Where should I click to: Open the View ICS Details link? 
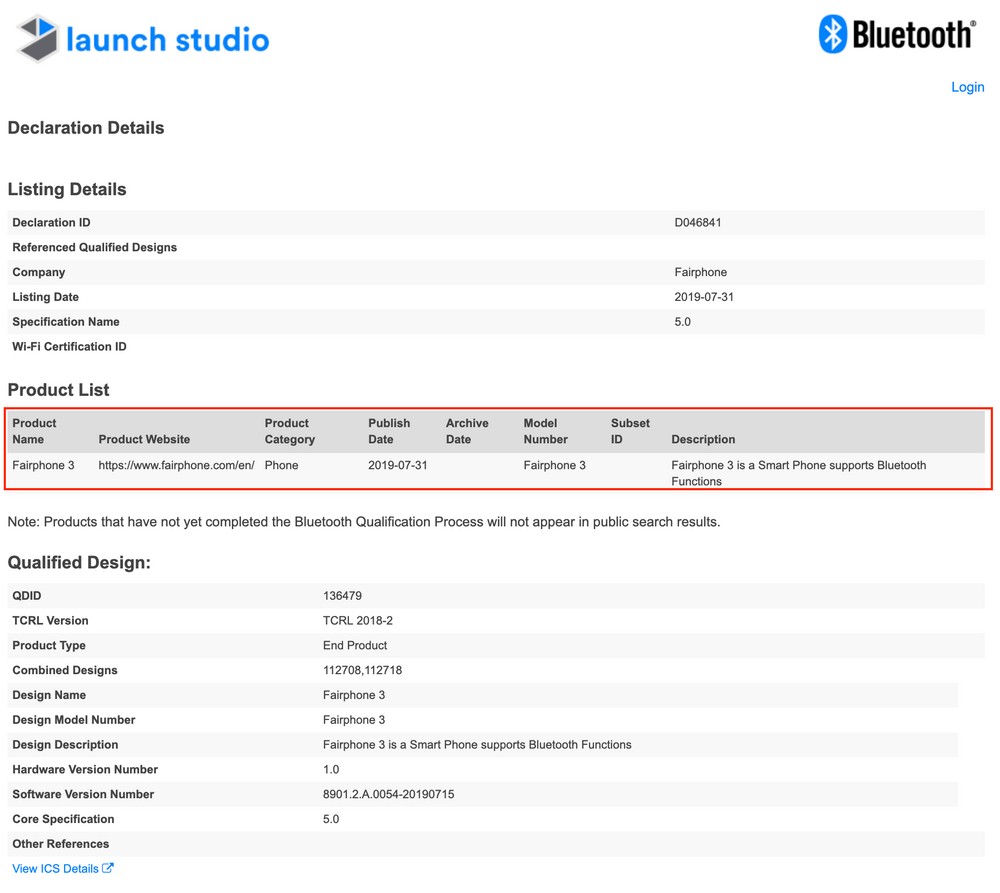coord(55,868)
